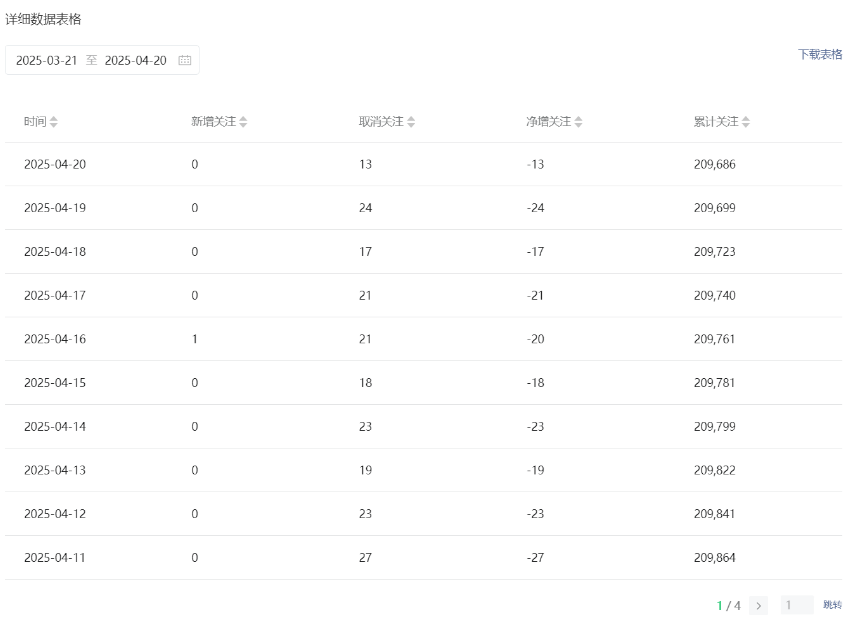This screenshot has width=848, height=618.
Task: Sort by 取消关注 column sort icon
Action: 411,122
